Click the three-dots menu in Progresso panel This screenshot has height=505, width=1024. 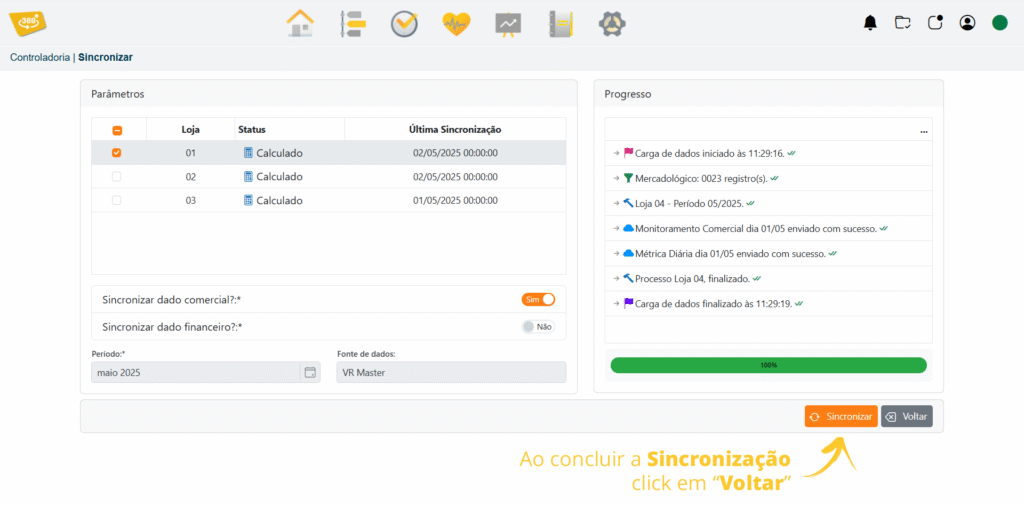point(923,131)
